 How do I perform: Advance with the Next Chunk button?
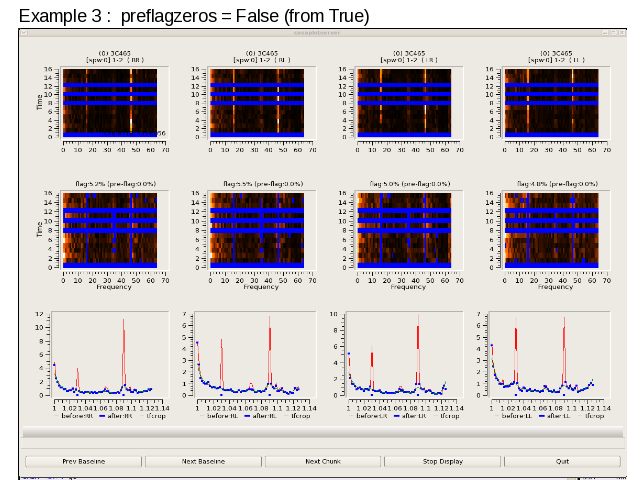click(323, 461)
